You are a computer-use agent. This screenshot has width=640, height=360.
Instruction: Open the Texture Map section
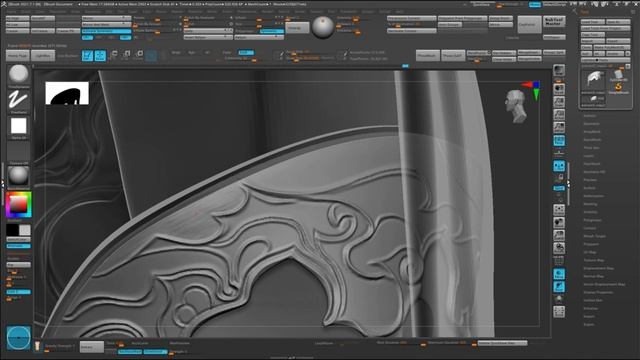click(x=593, y=260)
